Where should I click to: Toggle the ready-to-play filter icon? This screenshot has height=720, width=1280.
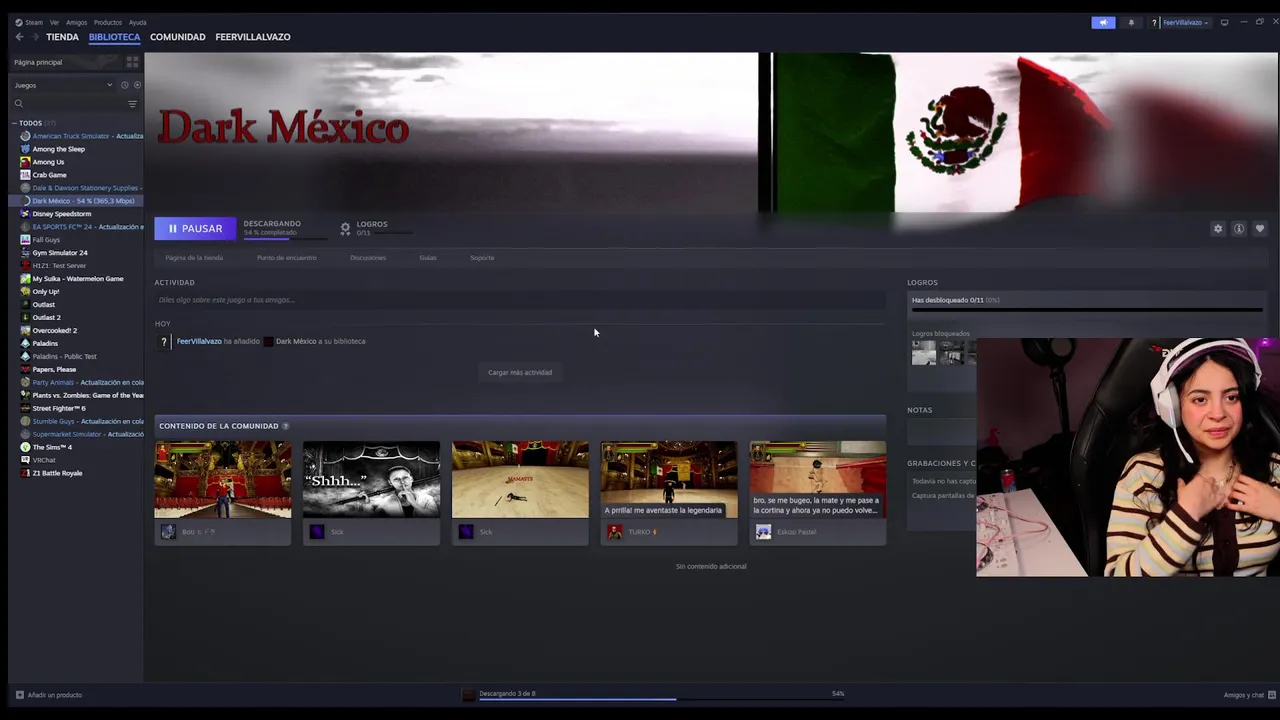137,85
